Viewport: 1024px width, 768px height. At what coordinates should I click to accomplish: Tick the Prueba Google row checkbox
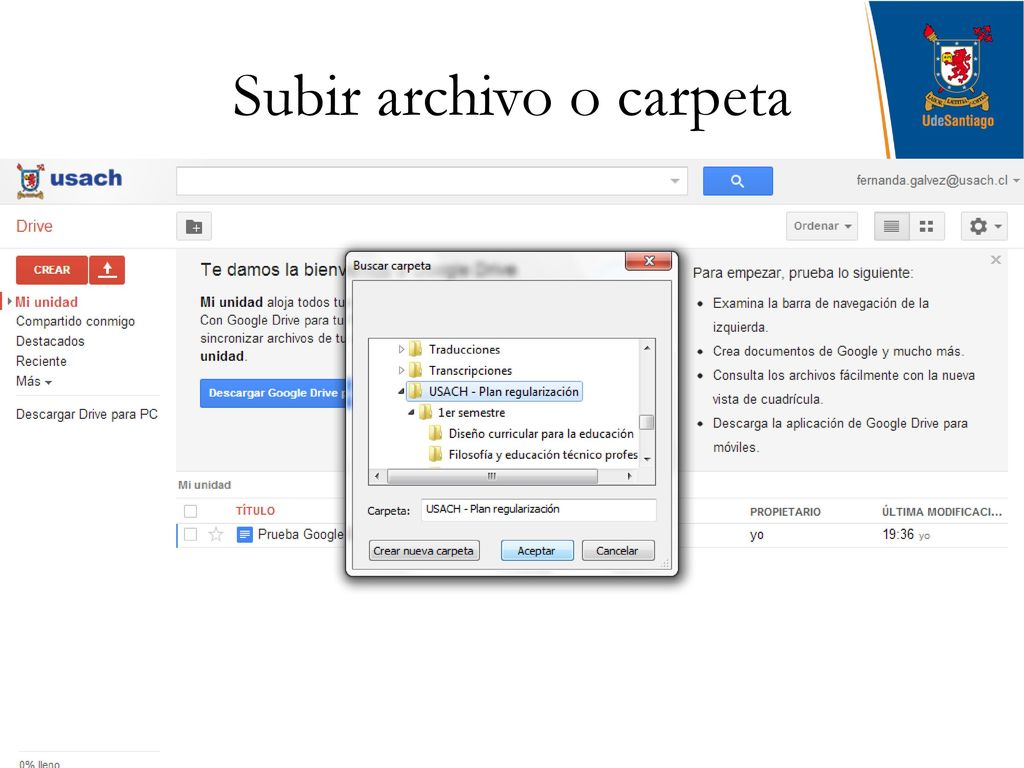click(x=191, y=535)
